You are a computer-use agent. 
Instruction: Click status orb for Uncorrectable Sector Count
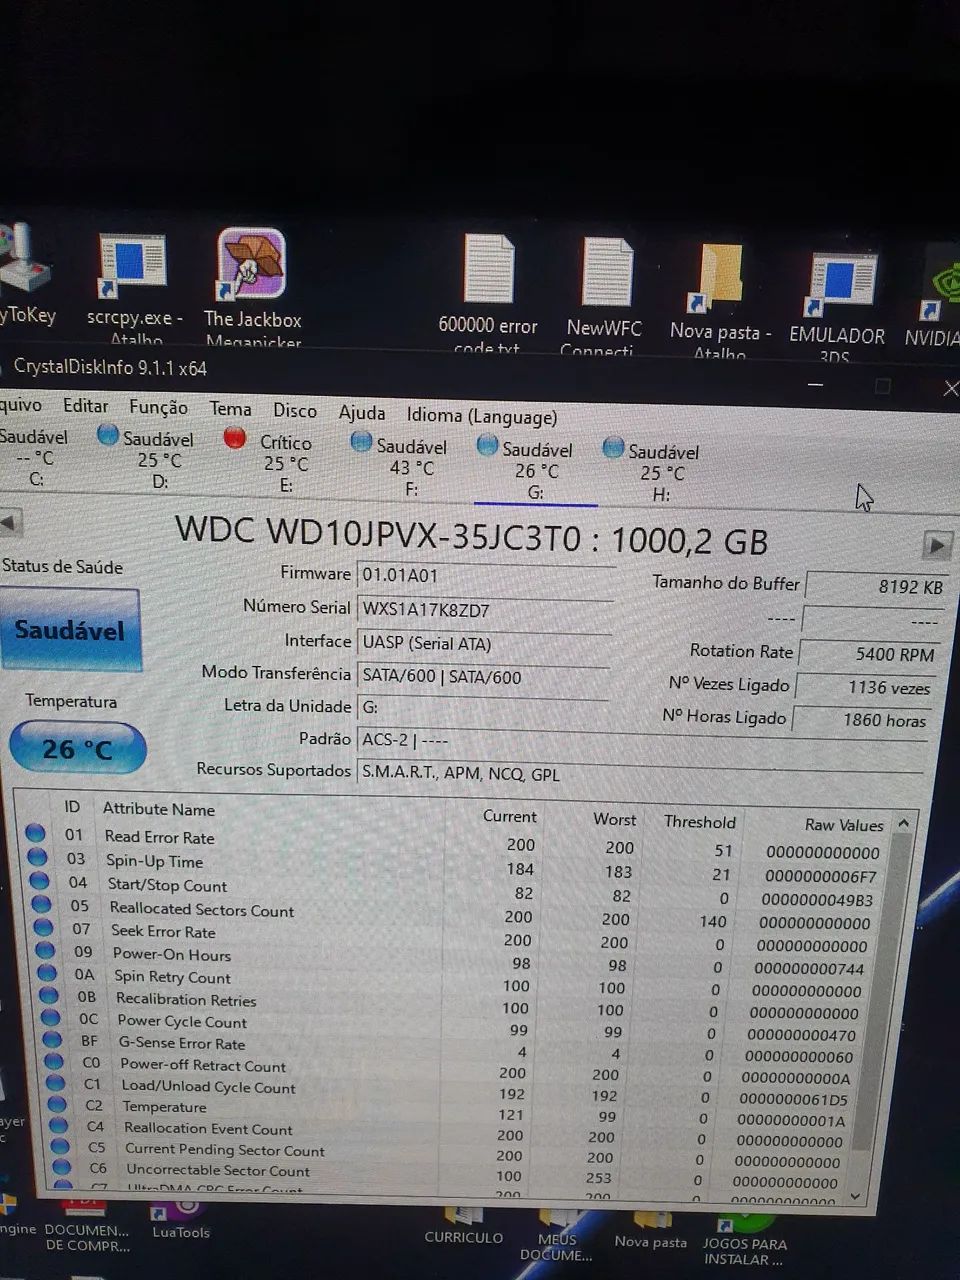pyautogui.click(x=62, y=1167)
